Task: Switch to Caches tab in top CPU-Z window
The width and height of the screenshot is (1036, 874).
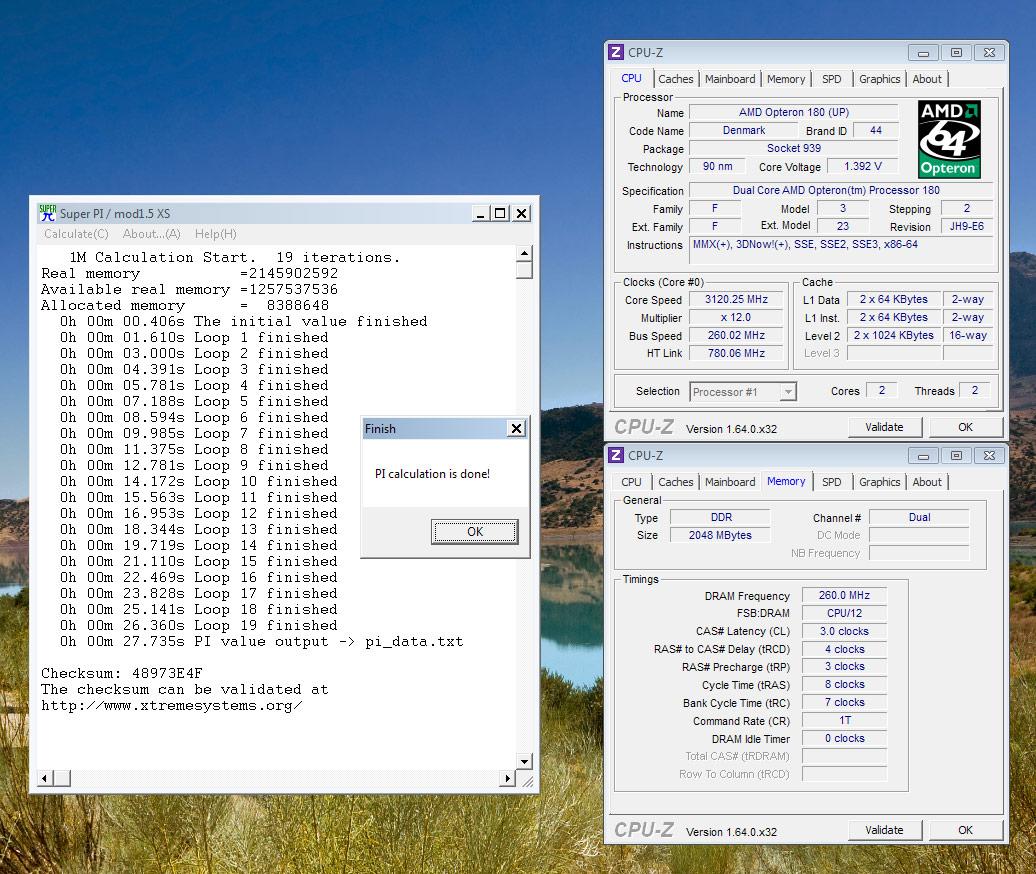Action: (675, 79)
